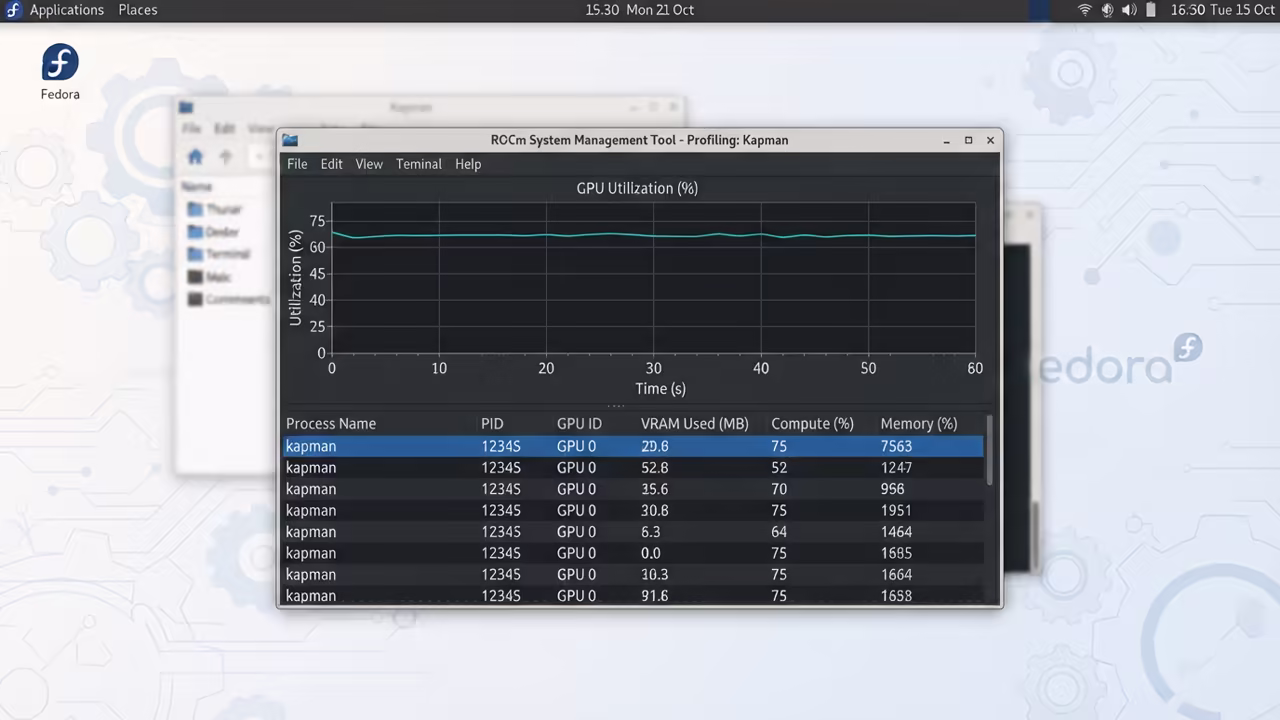Click the up arrow in Kapman window toolbar
This screenshot has height=720, width=1280.
226,156
